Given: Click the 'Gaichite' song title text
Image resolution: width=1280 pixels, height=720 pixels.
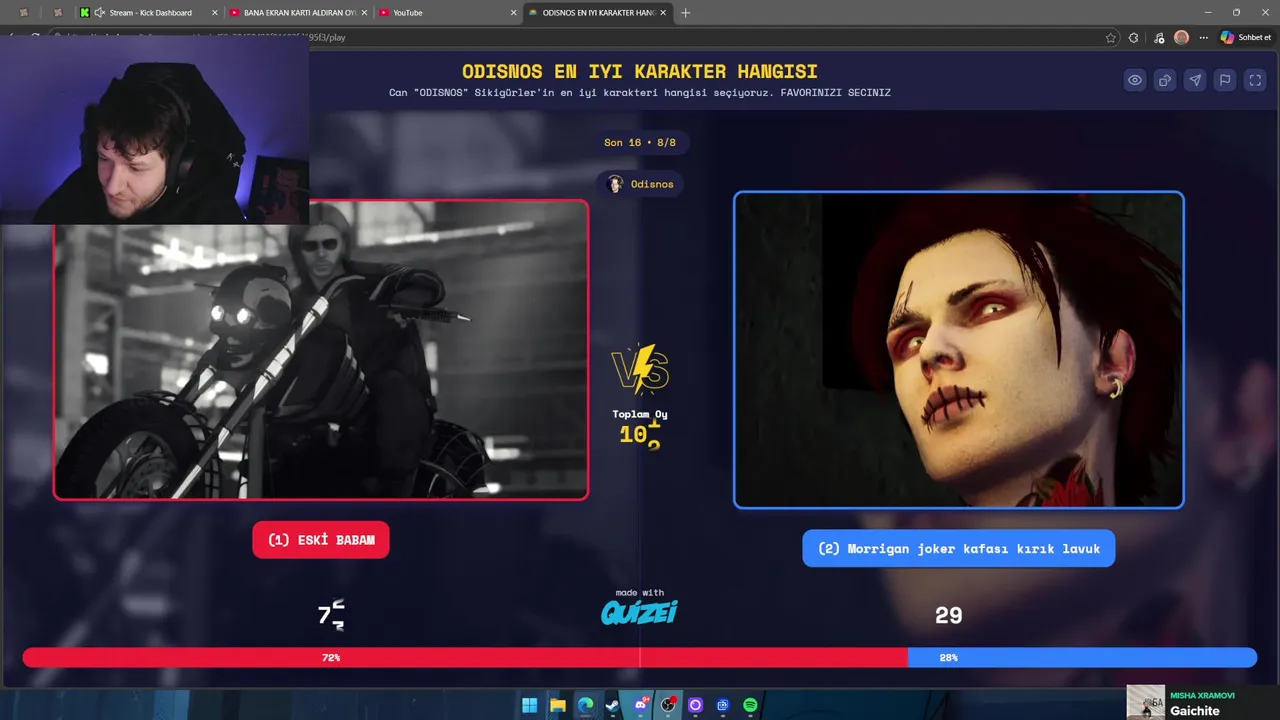Looking at the screenshot, I should [x=1195, y=711].
